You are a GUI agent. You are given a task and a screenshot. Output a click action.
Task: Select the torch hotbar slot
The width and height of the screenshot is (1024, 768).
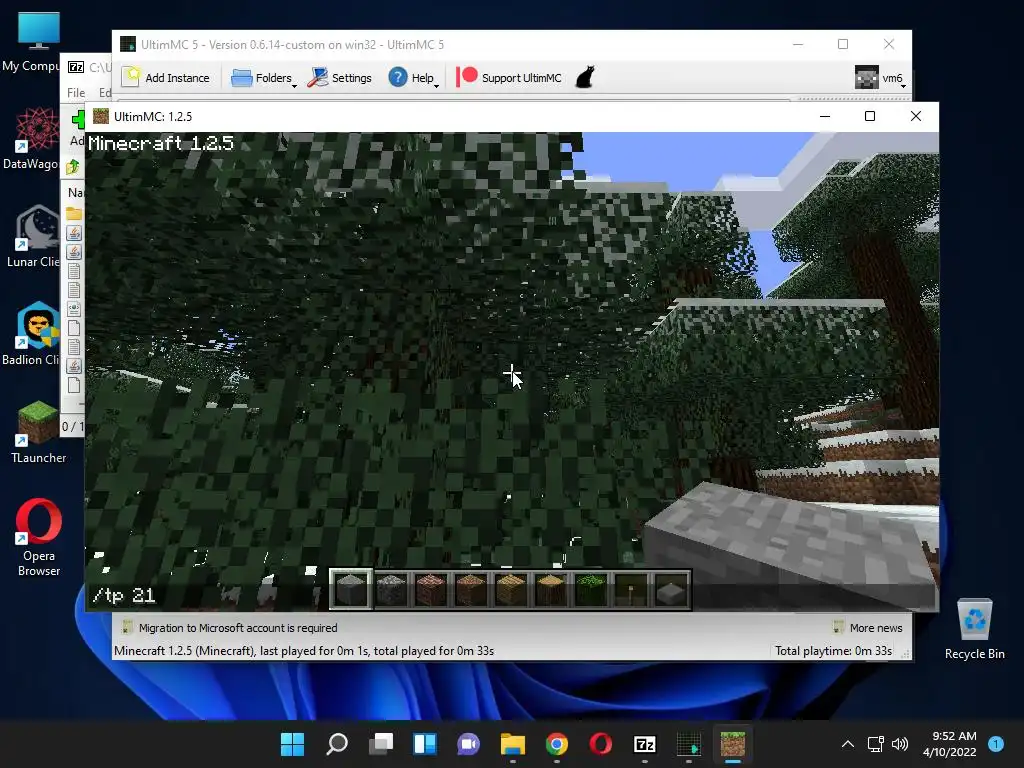pyautogui.click(x=630, y=590)
